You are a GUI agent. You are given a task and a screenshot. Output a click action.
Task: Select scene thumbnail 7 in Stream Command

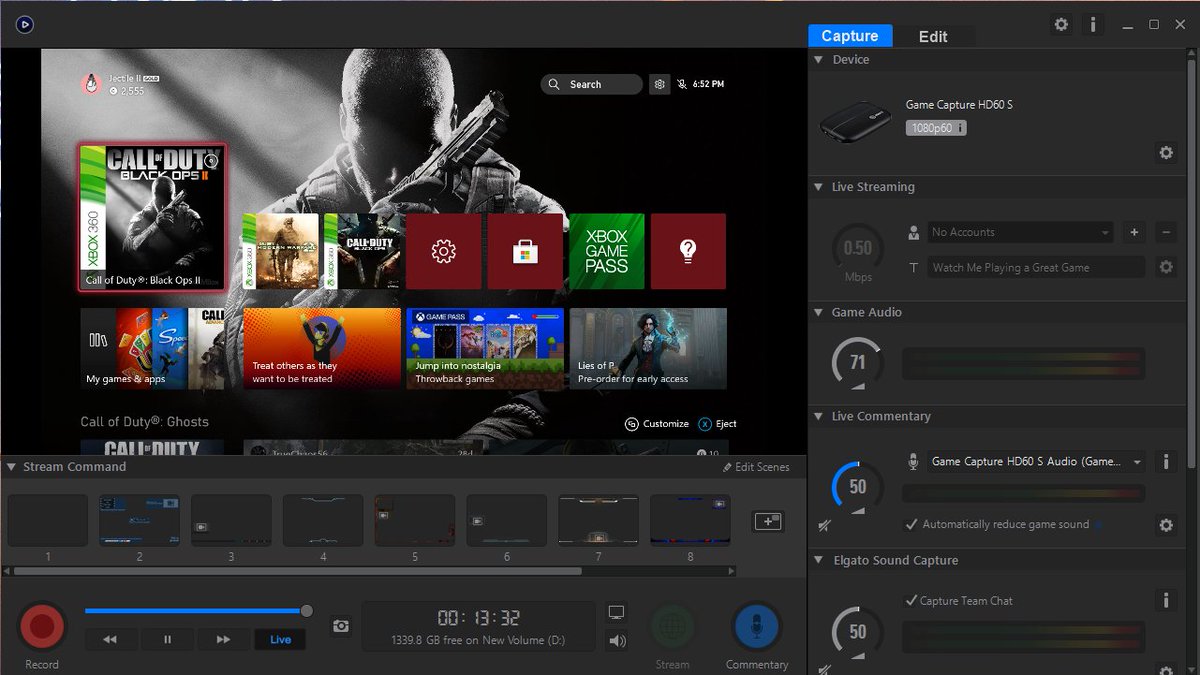(598, 520)
